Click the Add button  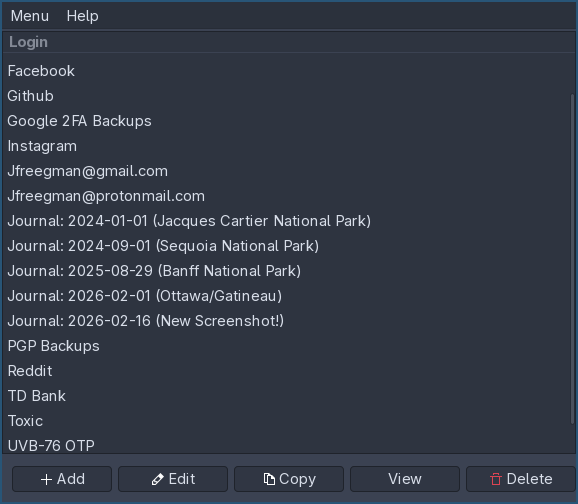tap(62, 479)
